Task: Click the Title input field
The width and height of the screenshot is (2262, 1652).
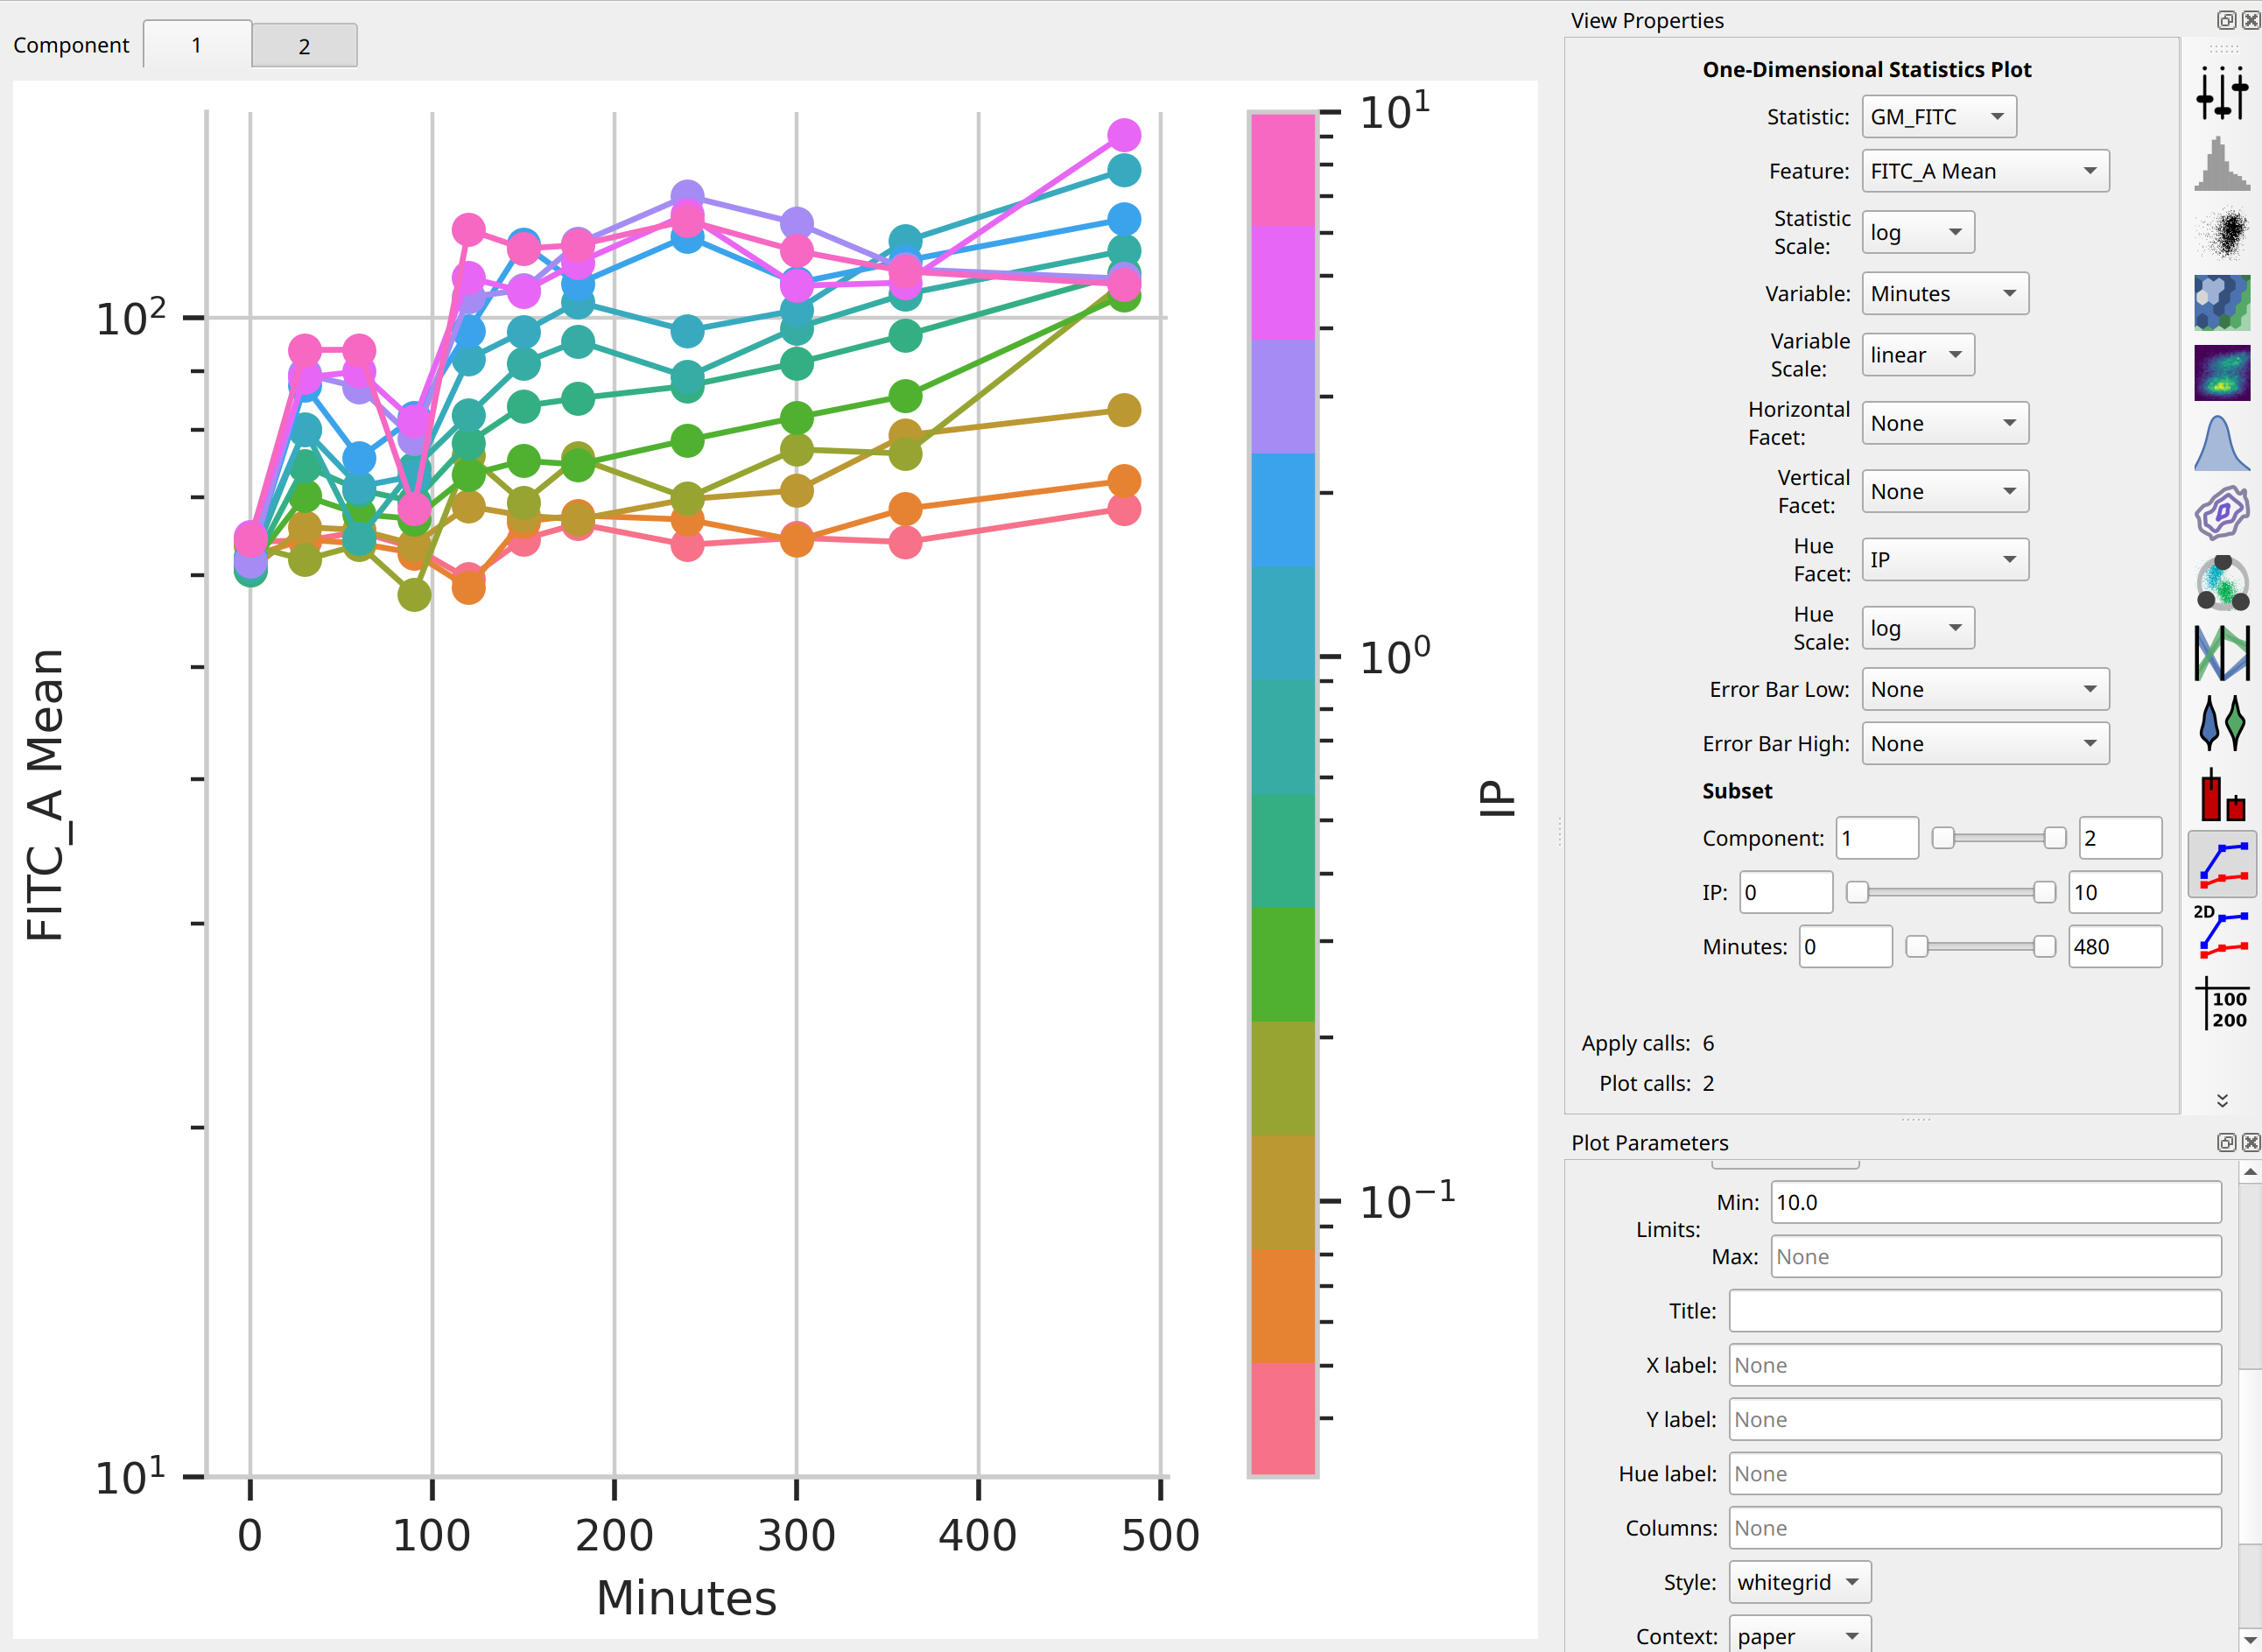Action: click(1975, 1310)
